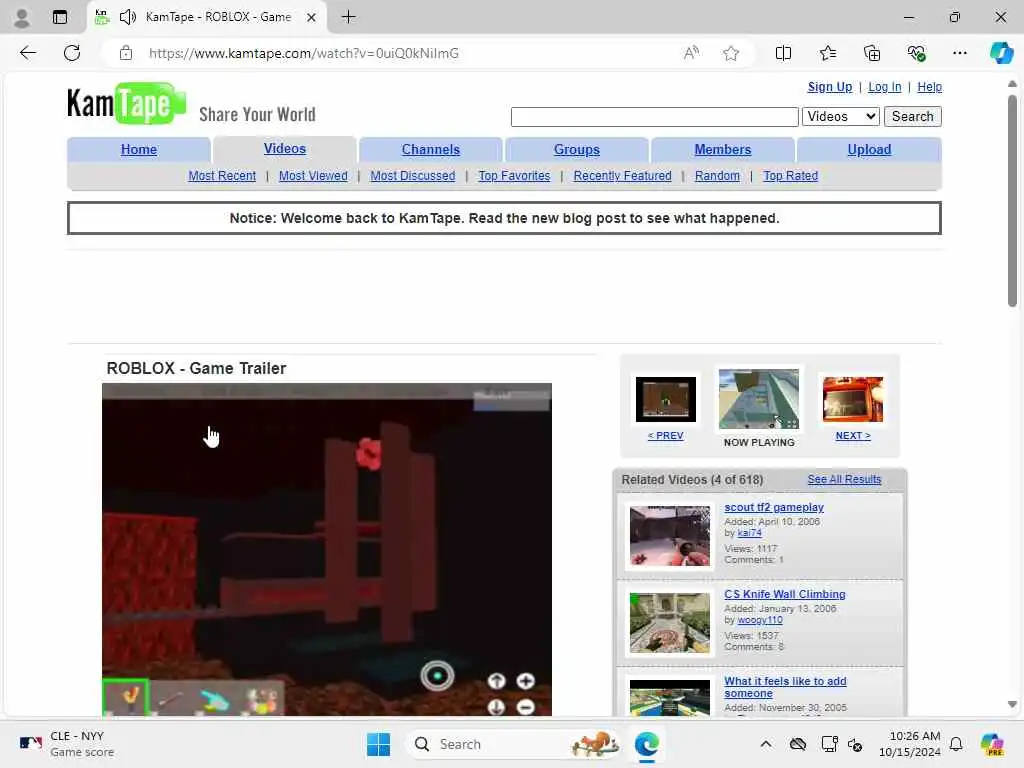Screen dimensions: 1024x768
Task: Add page to favorites with star icon
Action: 731,53
